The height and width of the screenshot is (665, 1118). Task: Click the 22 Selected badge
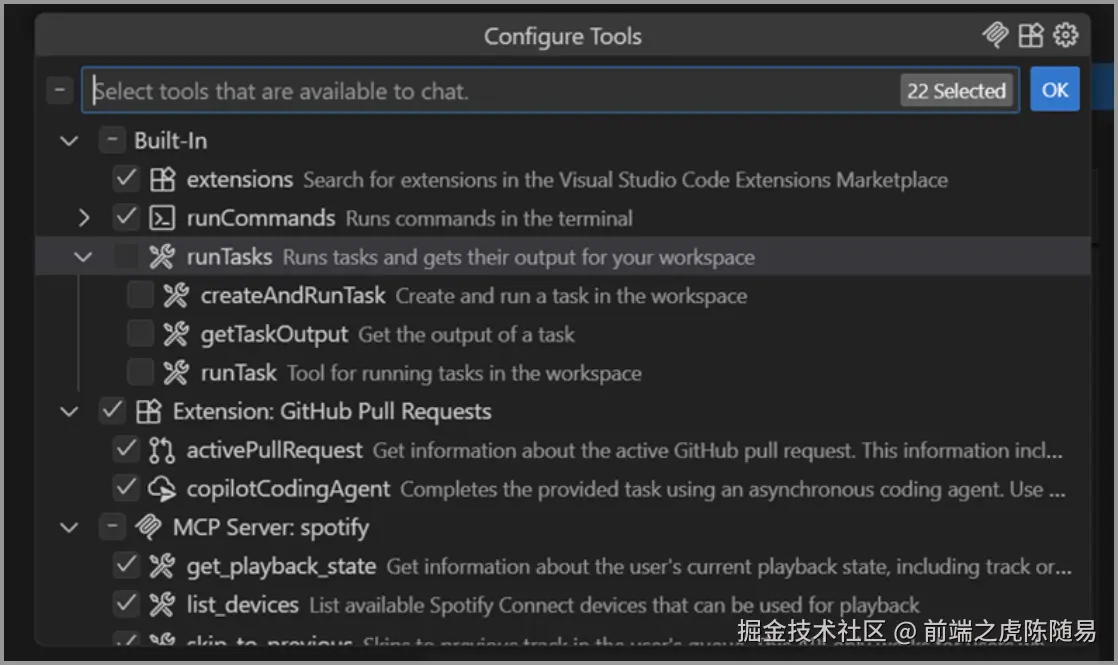956,91
